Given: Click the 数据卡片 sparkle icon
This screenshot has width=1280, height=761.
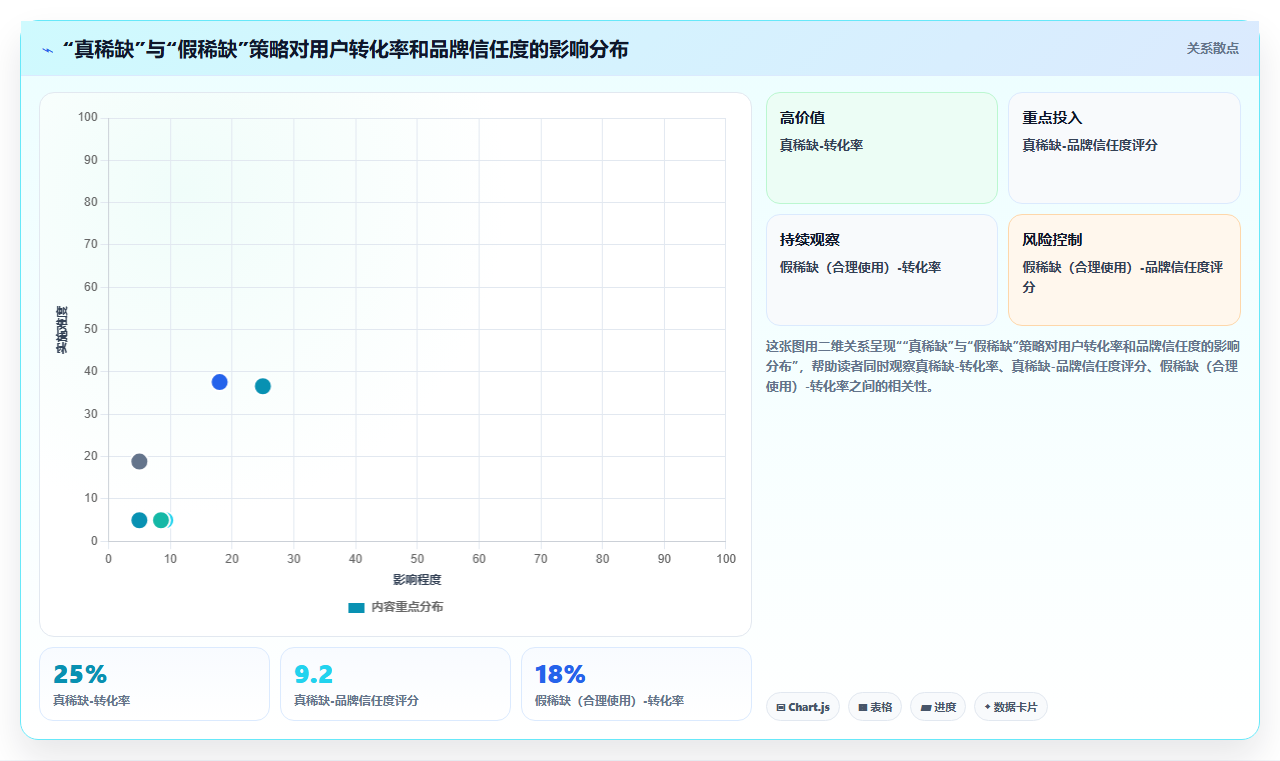Looking at the screenshot, I should (987, 707).
